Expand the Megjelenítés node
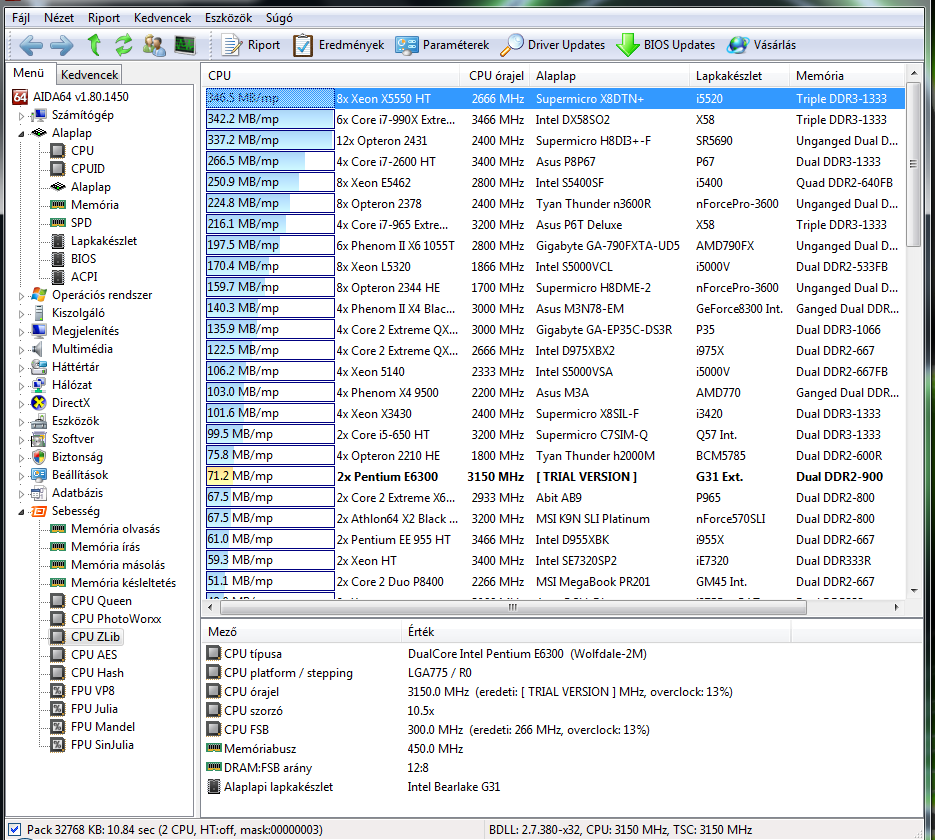Viewport: 935px width, 840px height. click(x=21, y=331)
